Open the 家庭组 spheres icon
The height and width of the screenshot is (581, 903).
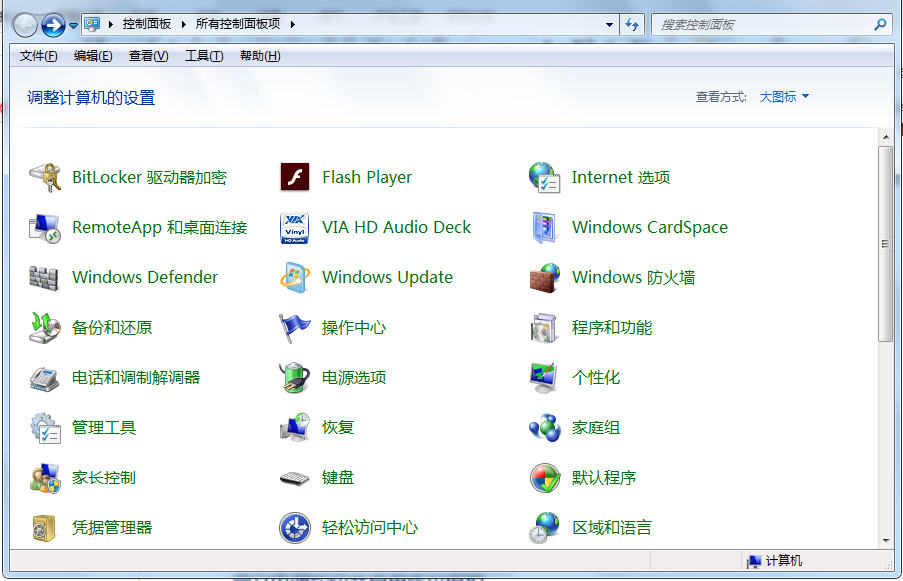pyautogui.click(x=545, y=428)
